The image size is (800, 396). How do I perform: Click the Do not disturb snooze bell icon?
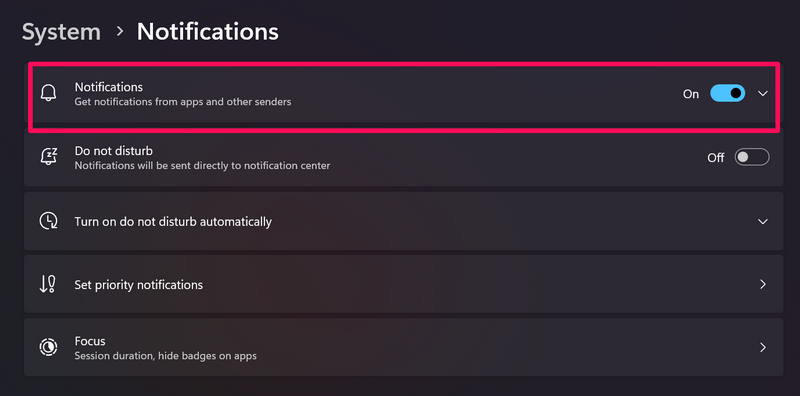pos(48,157)
